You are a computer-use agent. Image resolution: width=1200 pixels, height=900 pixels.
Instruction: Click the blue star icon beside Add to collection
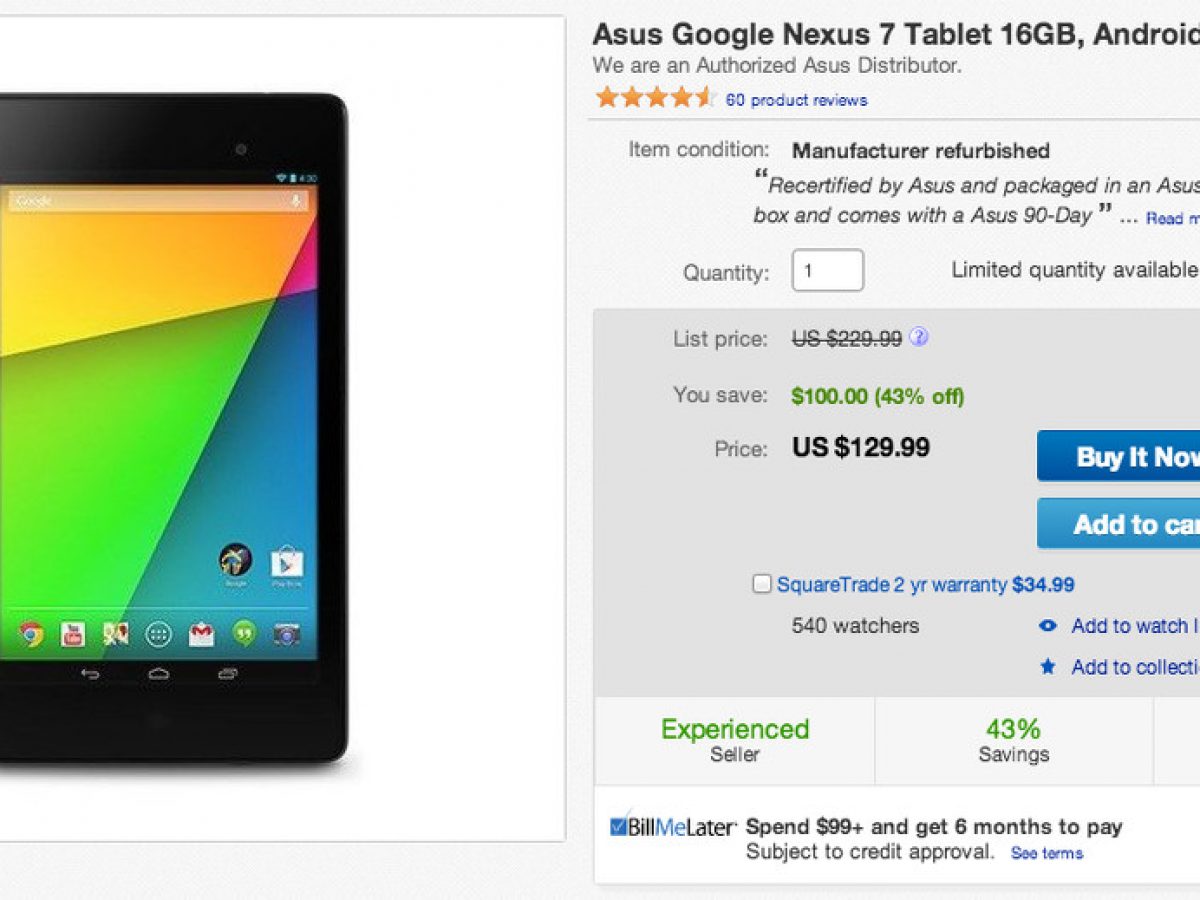[x=1047, y=666]
